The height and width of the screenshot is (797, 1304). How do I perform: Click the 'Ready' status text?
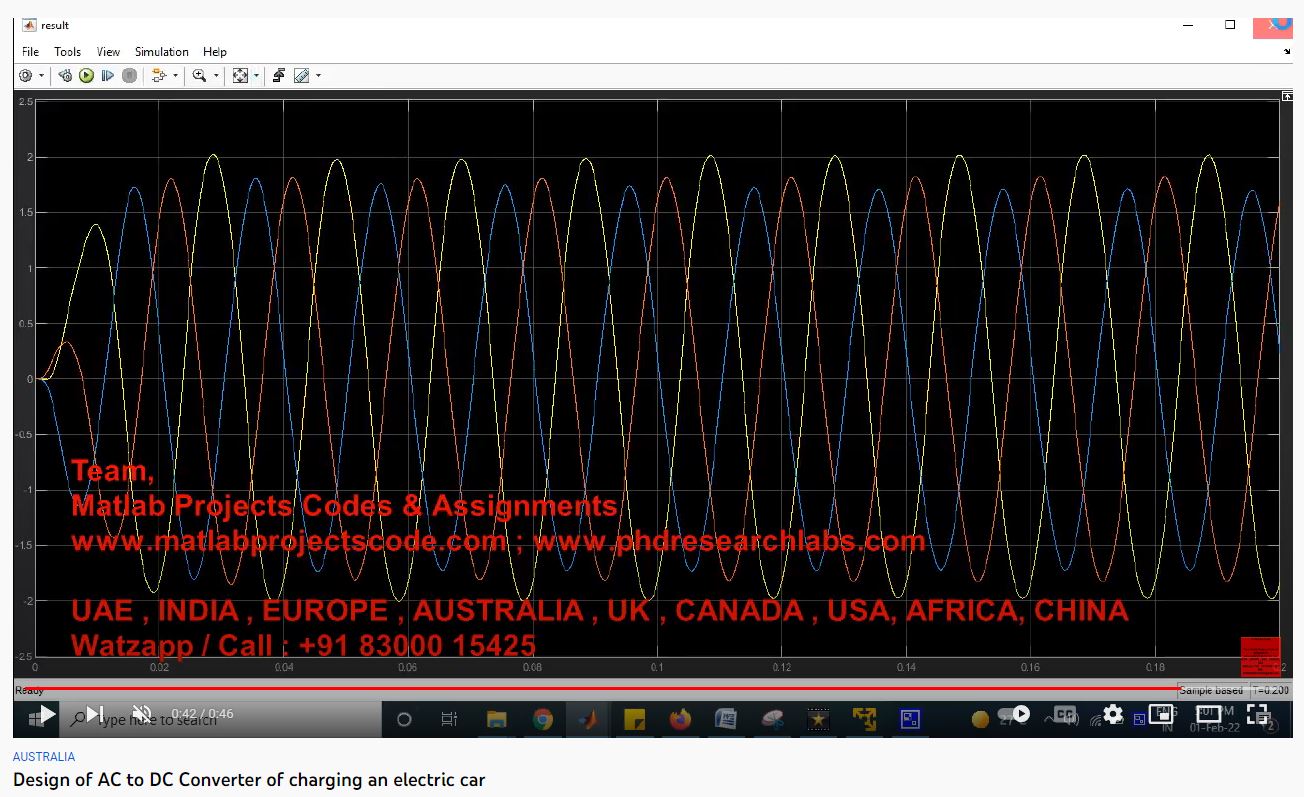point(29,690)
